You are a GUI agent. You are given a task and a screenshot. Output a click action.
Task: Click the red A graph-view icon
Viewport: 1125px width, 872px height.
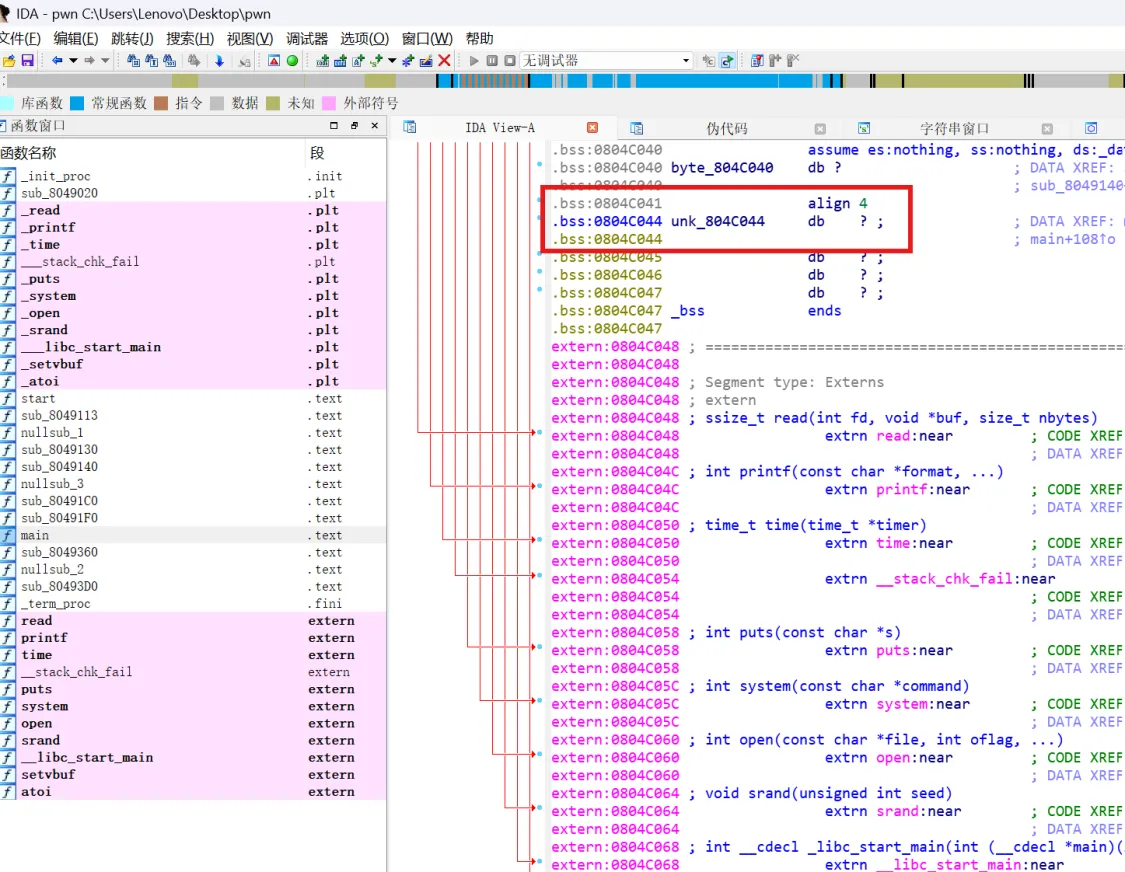point(274,61)
